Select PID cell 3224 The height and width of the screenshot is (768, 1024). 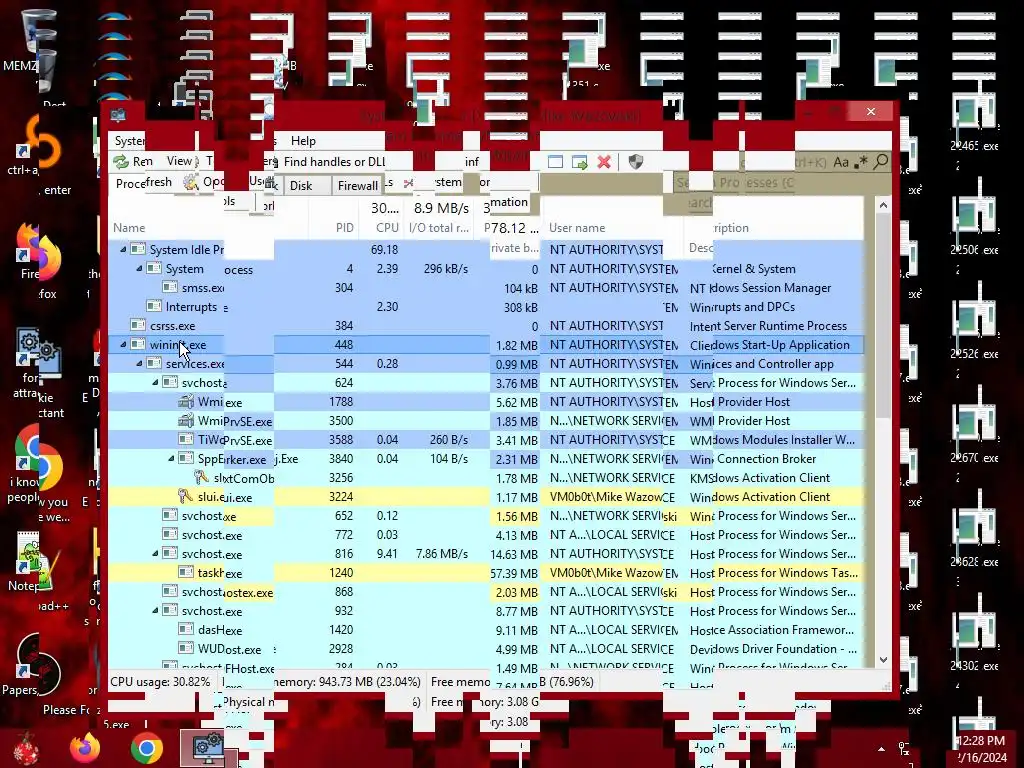click(340, 497)
